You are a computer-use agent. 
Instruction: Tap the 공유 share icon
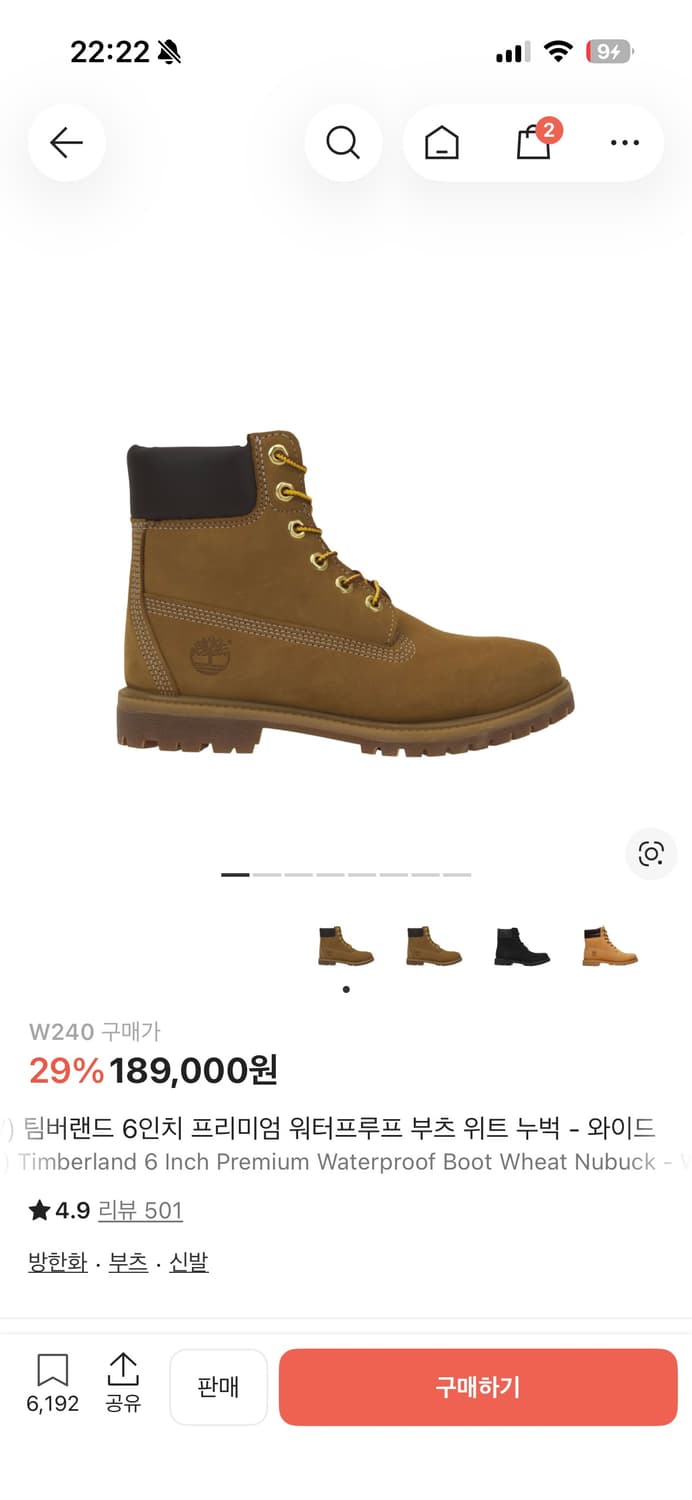123,1384
